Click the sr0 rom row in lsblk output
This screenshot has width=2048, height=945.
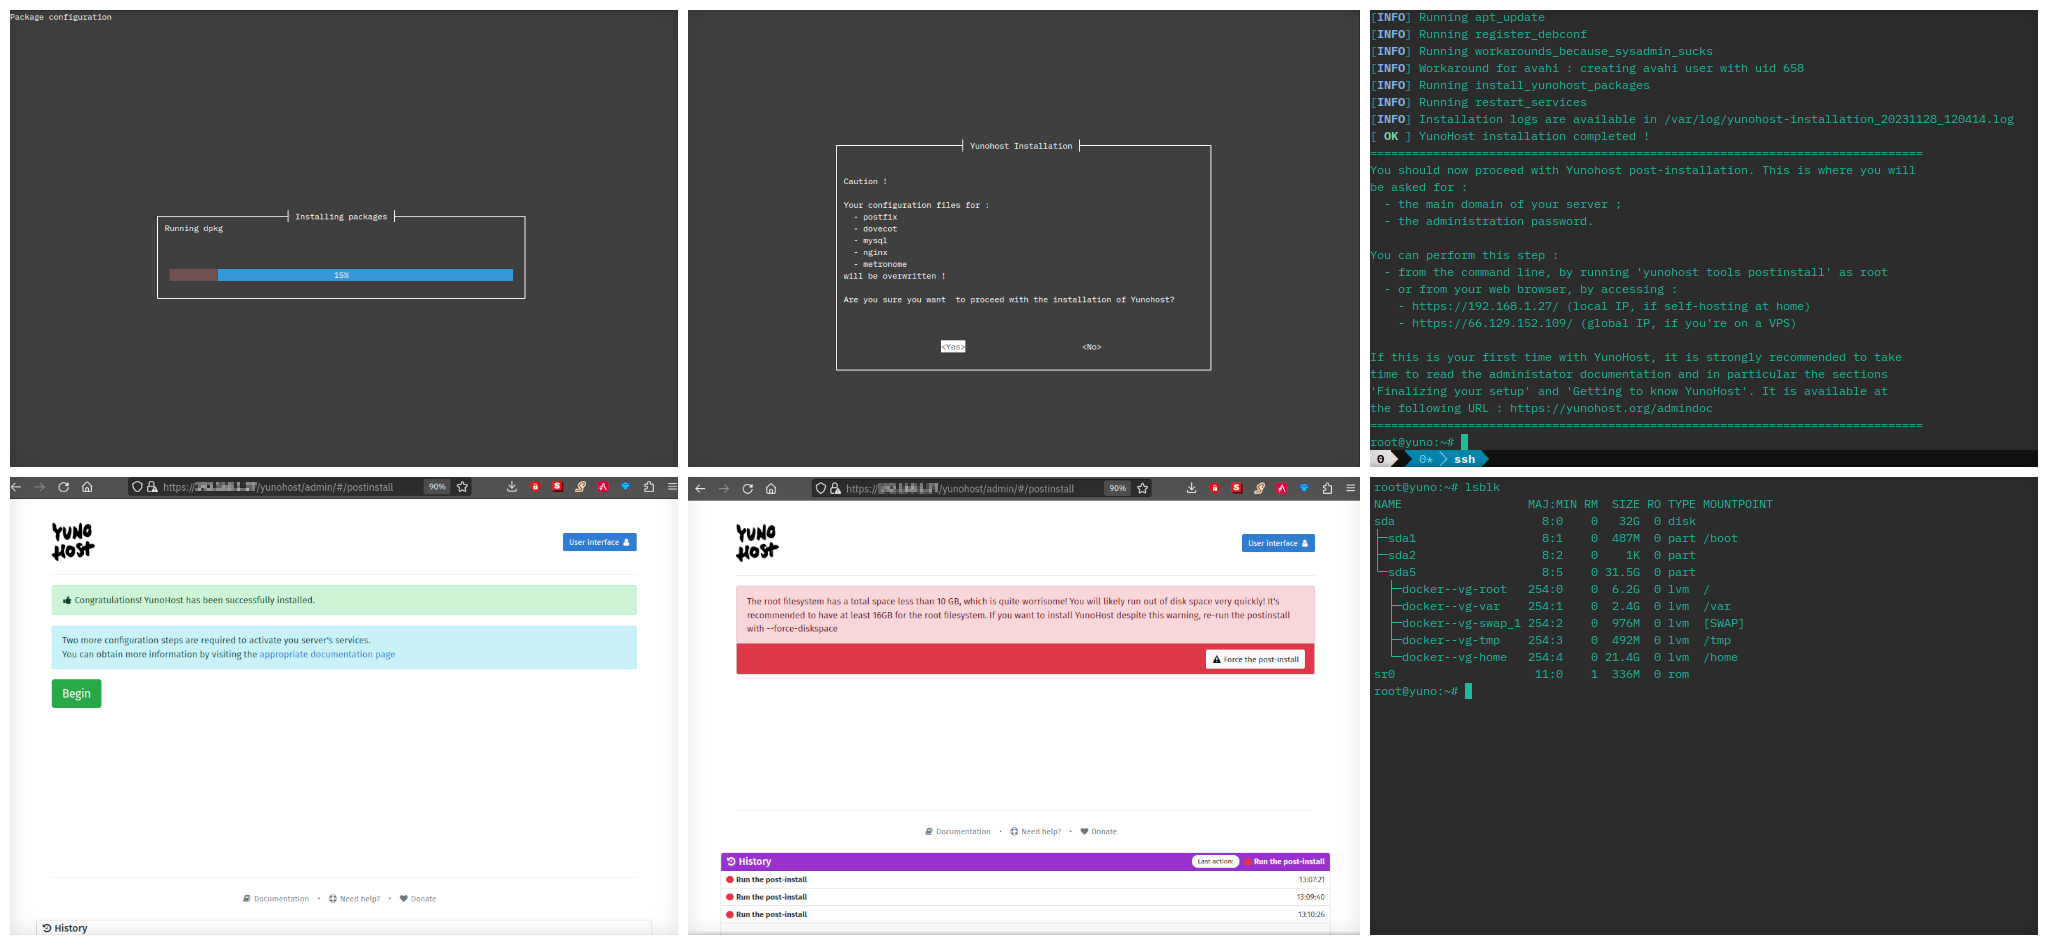coord(1532,674)
